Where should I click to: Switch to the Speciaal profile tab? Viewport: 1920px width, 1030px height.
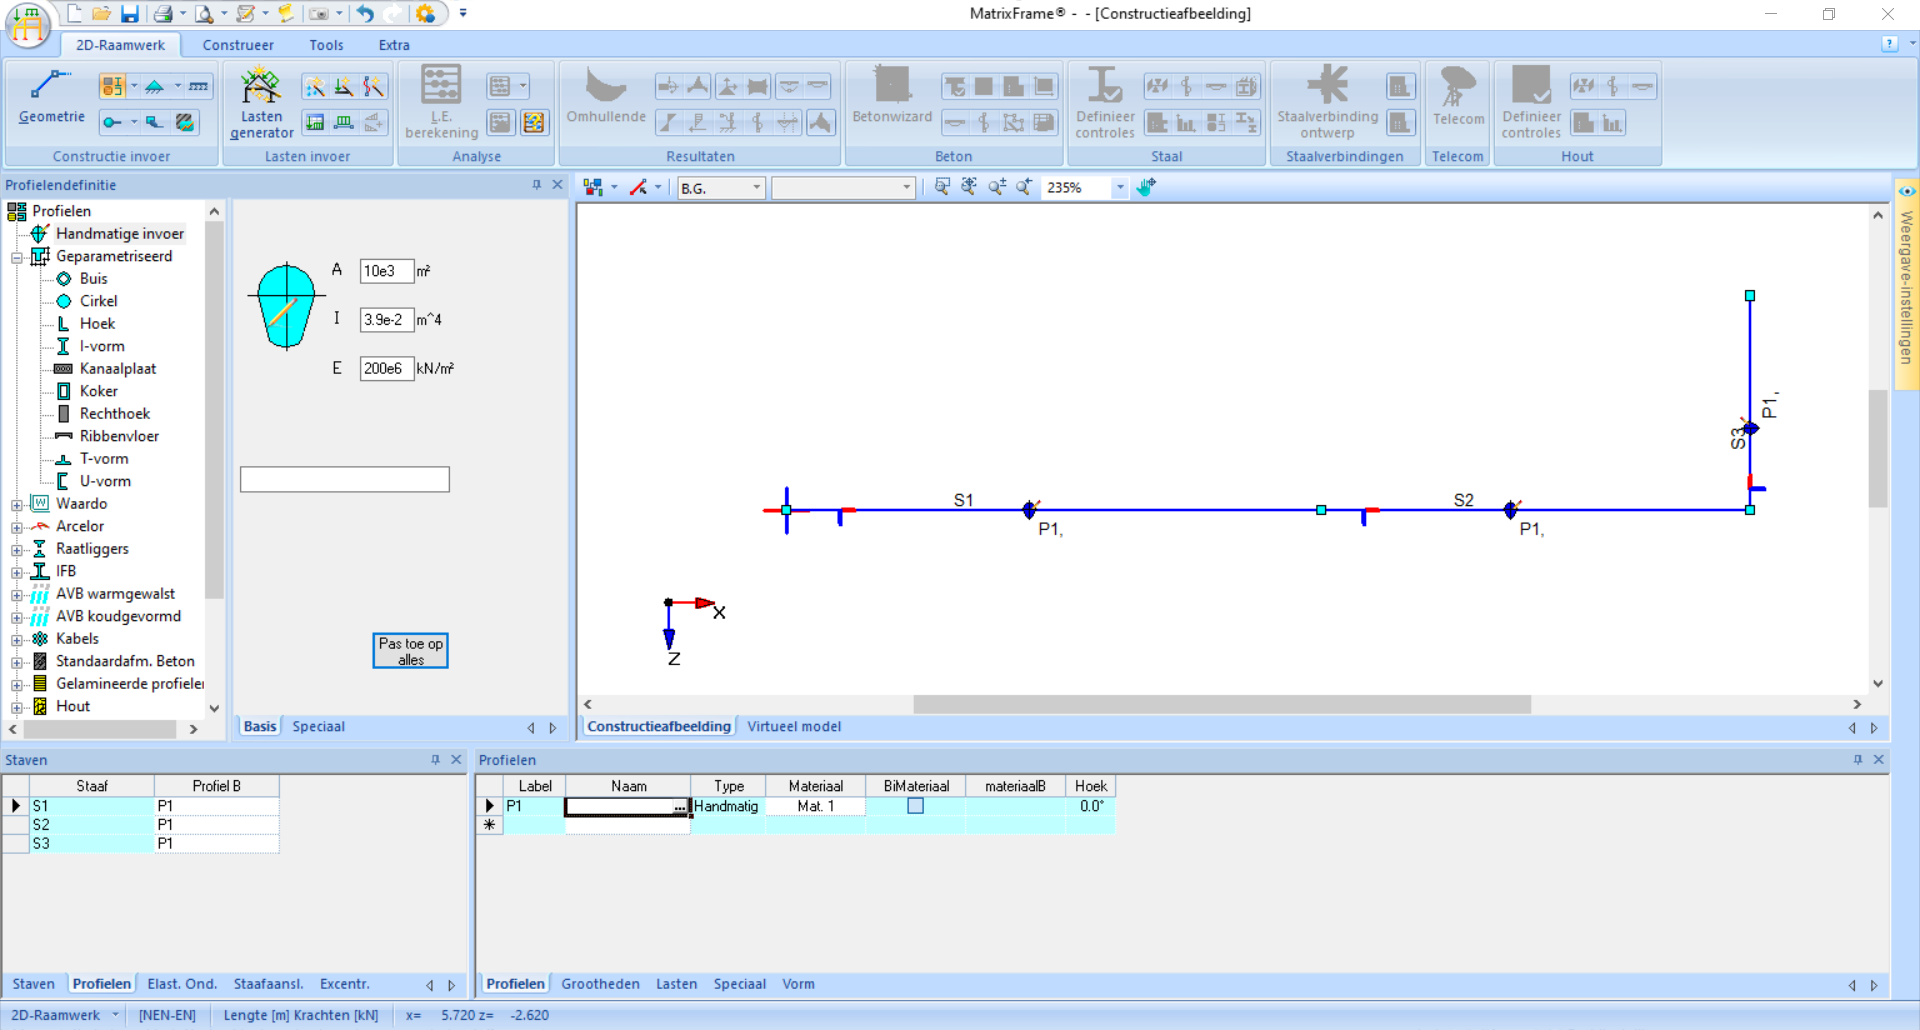[x=318, y=727]
